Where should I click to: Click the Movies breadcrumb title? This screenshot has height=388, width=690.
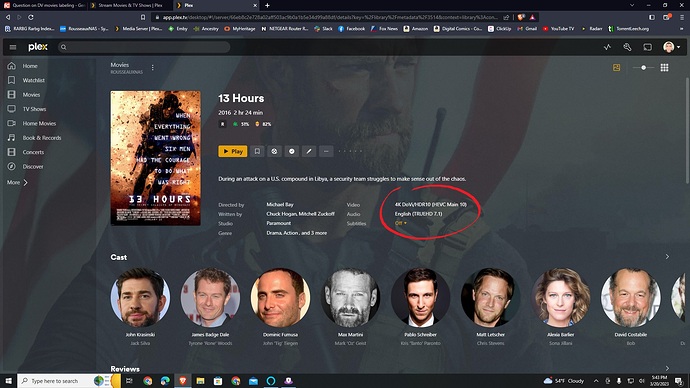120,65
